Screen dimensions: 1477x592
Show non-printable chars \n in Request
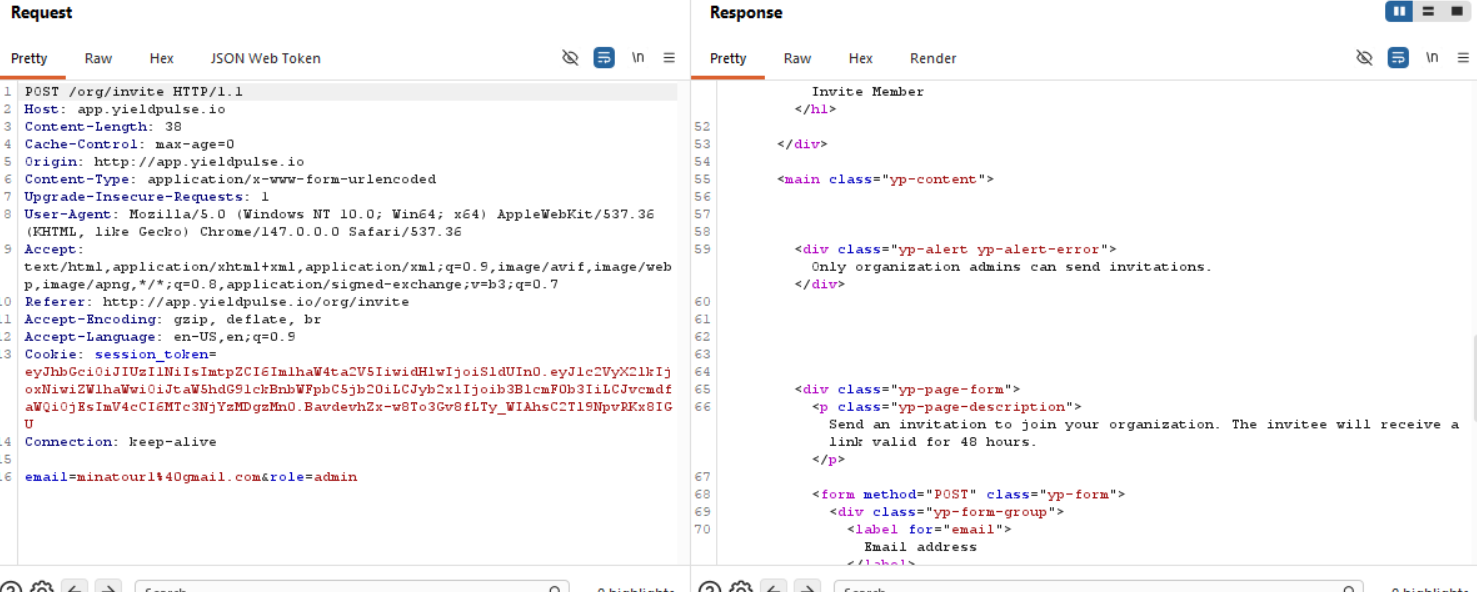coord(638,58)
